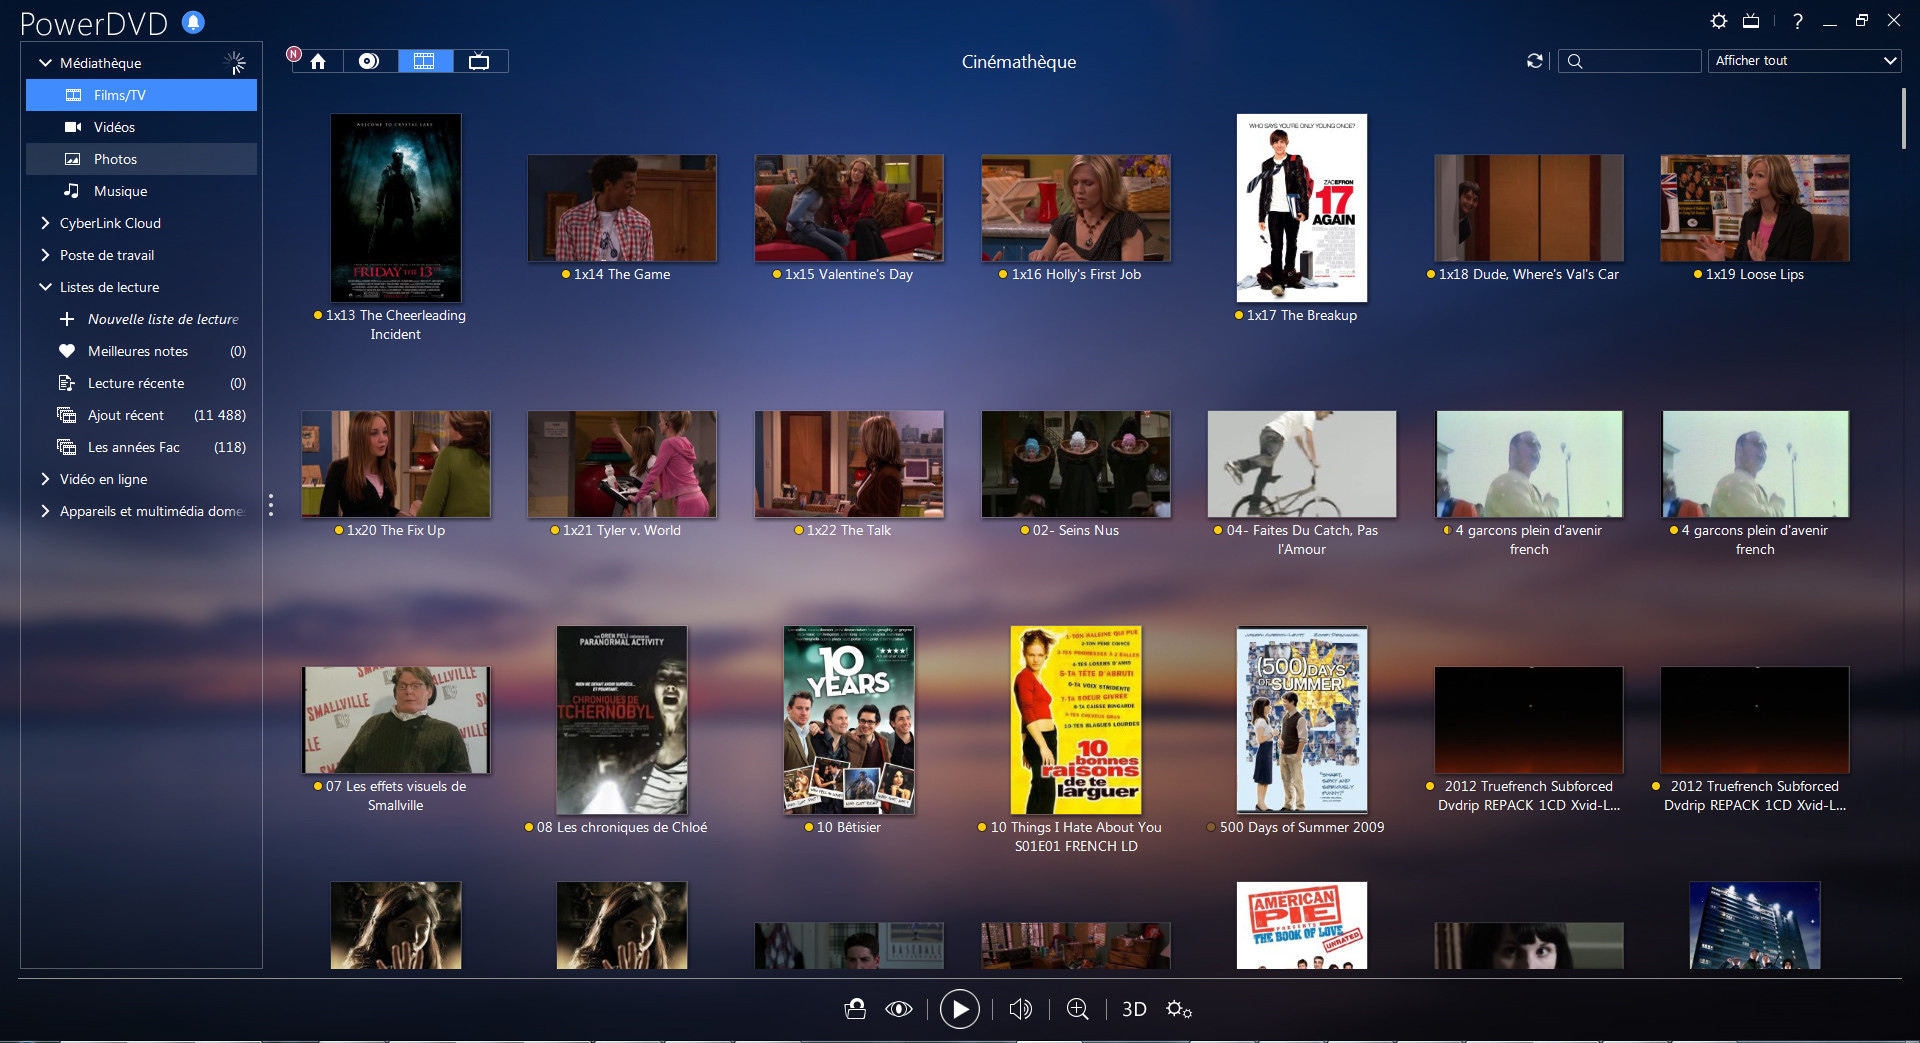Select 1x20 The Fix Up thumbnail
Image resolution: width=1920 pixels, height=1043 pixels.
[396, 464]
